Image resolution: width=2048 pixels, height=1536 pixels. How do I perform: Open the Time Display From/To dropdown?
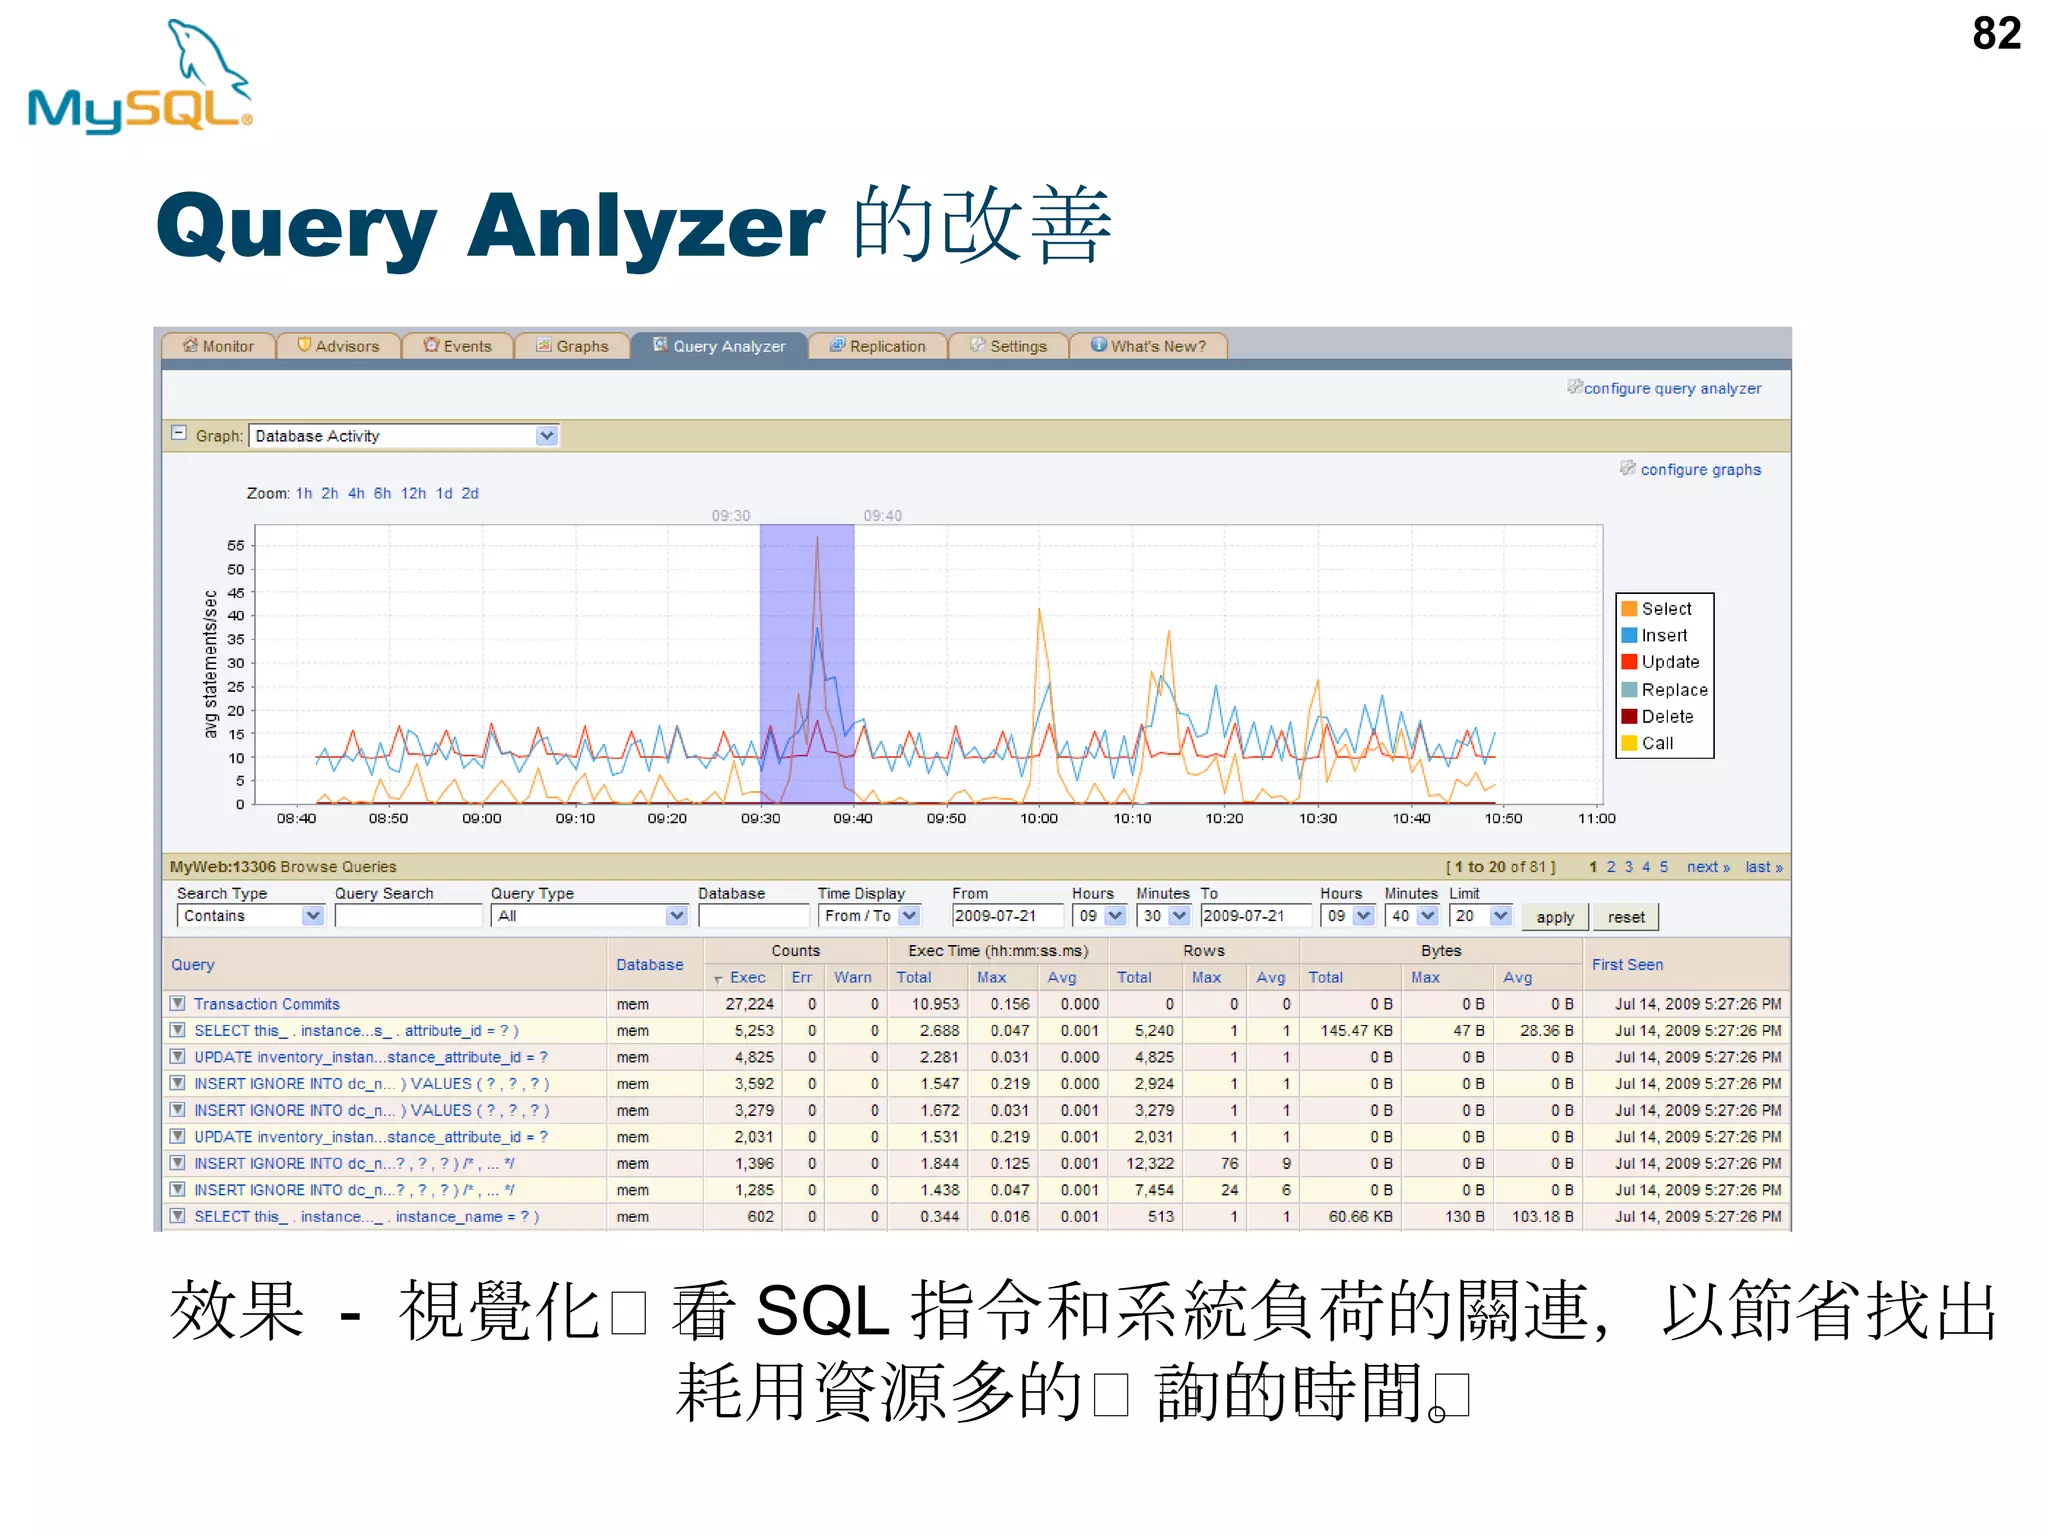(x=869, y=916)
